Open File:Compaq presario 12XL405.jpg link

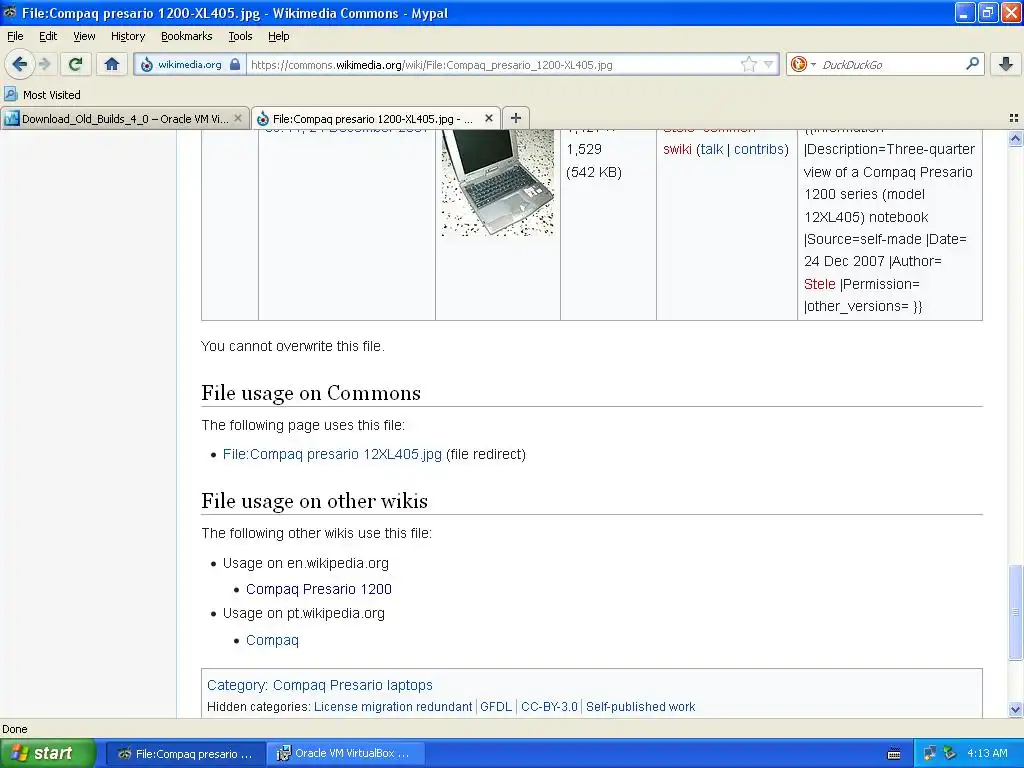pos(332,454)
